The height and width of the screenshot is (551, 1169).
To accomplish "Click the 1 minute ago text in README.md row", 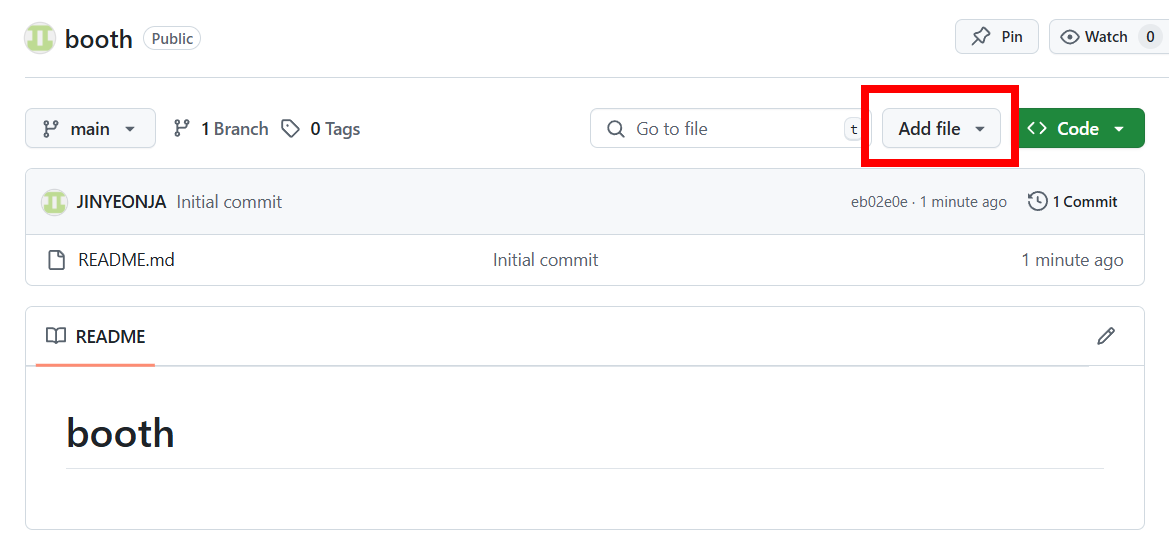I will [1072, 260].
